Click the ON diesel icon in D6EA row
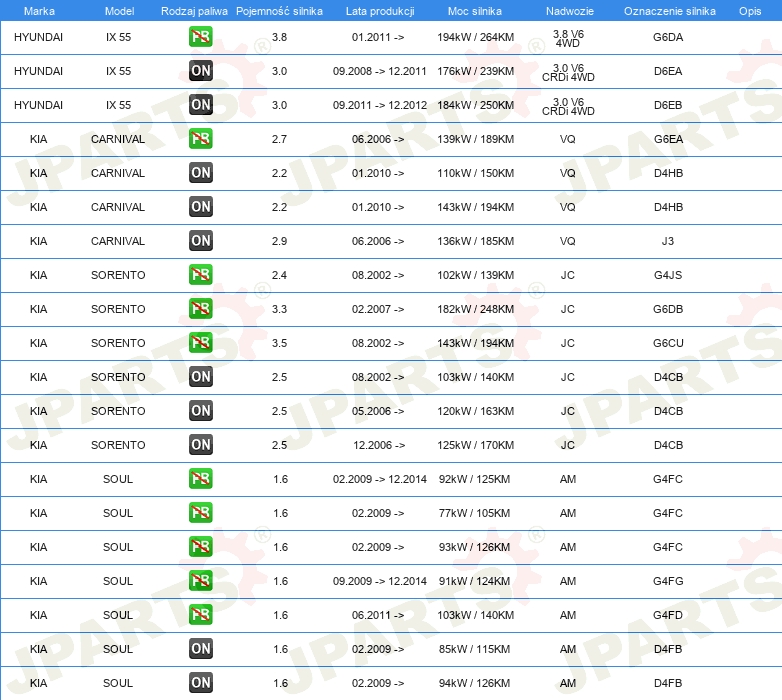Image resolution: width=782 pixels, height=700 pixels. point(200,71)
